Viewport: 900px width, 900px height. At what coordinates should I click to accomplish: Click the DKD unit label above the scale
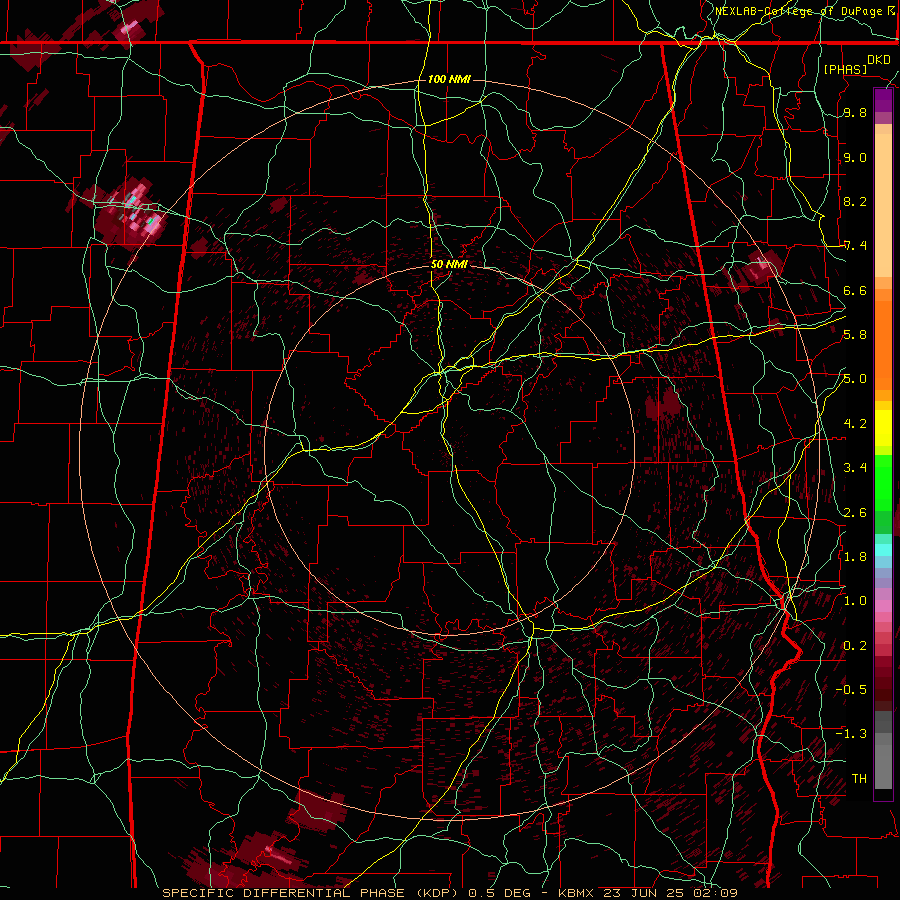click(879, 60)
